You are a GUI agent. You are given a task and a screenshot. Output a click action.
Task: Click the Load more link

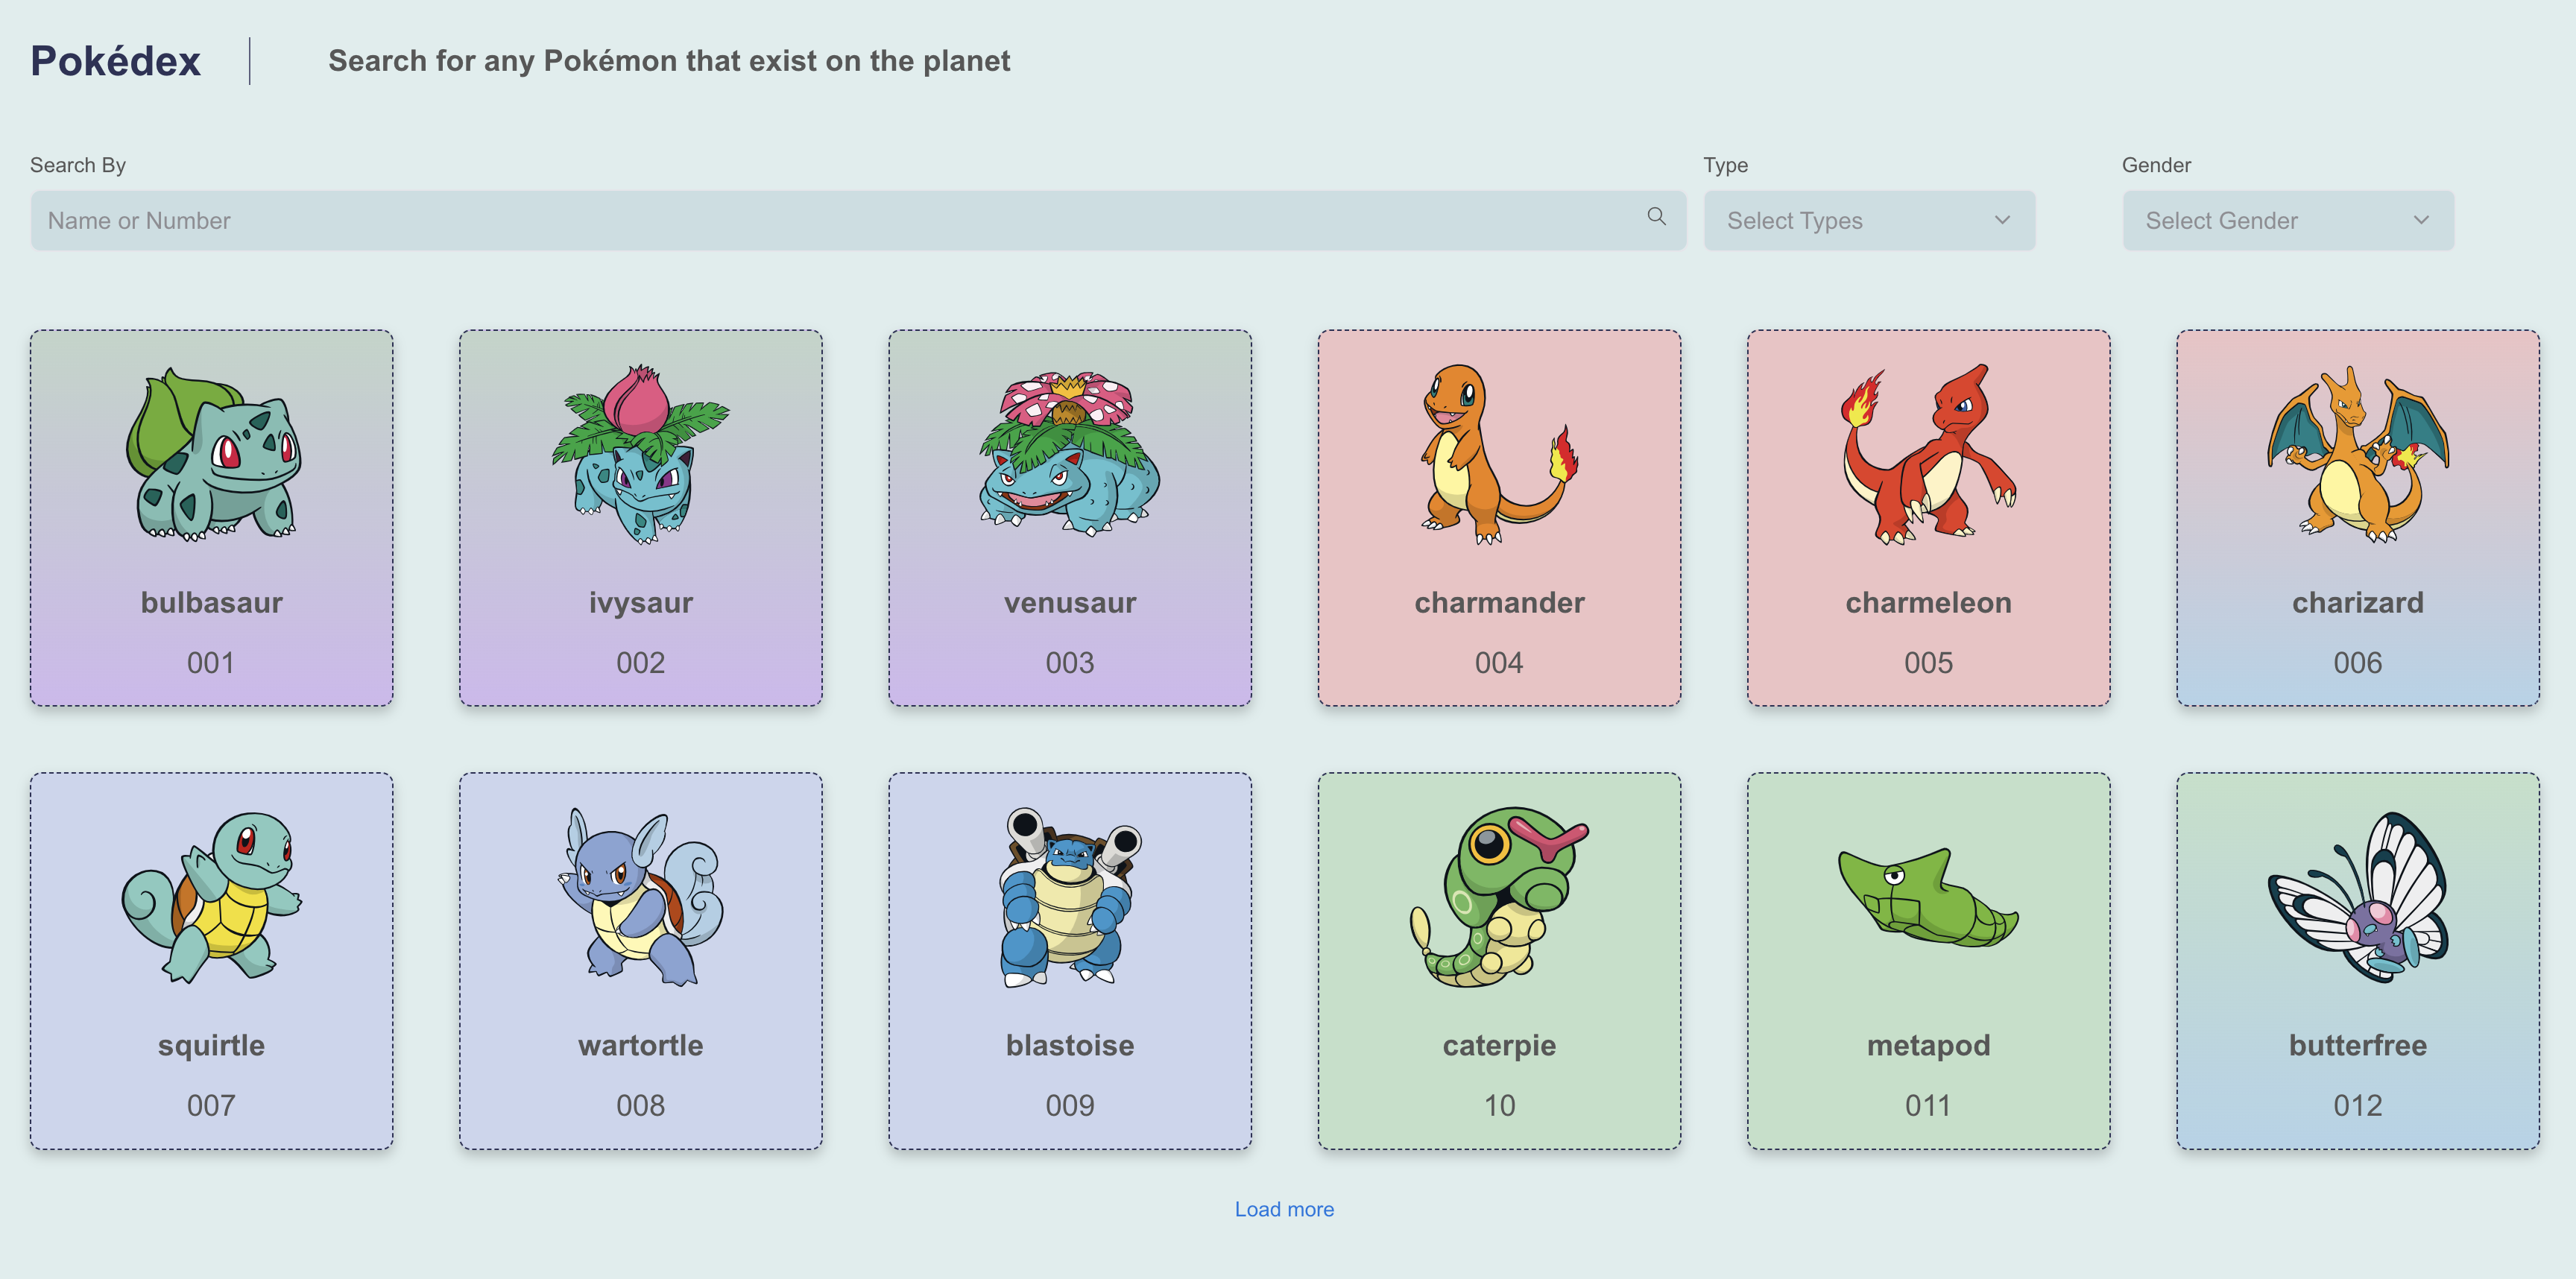(x=1285, y=1208)
